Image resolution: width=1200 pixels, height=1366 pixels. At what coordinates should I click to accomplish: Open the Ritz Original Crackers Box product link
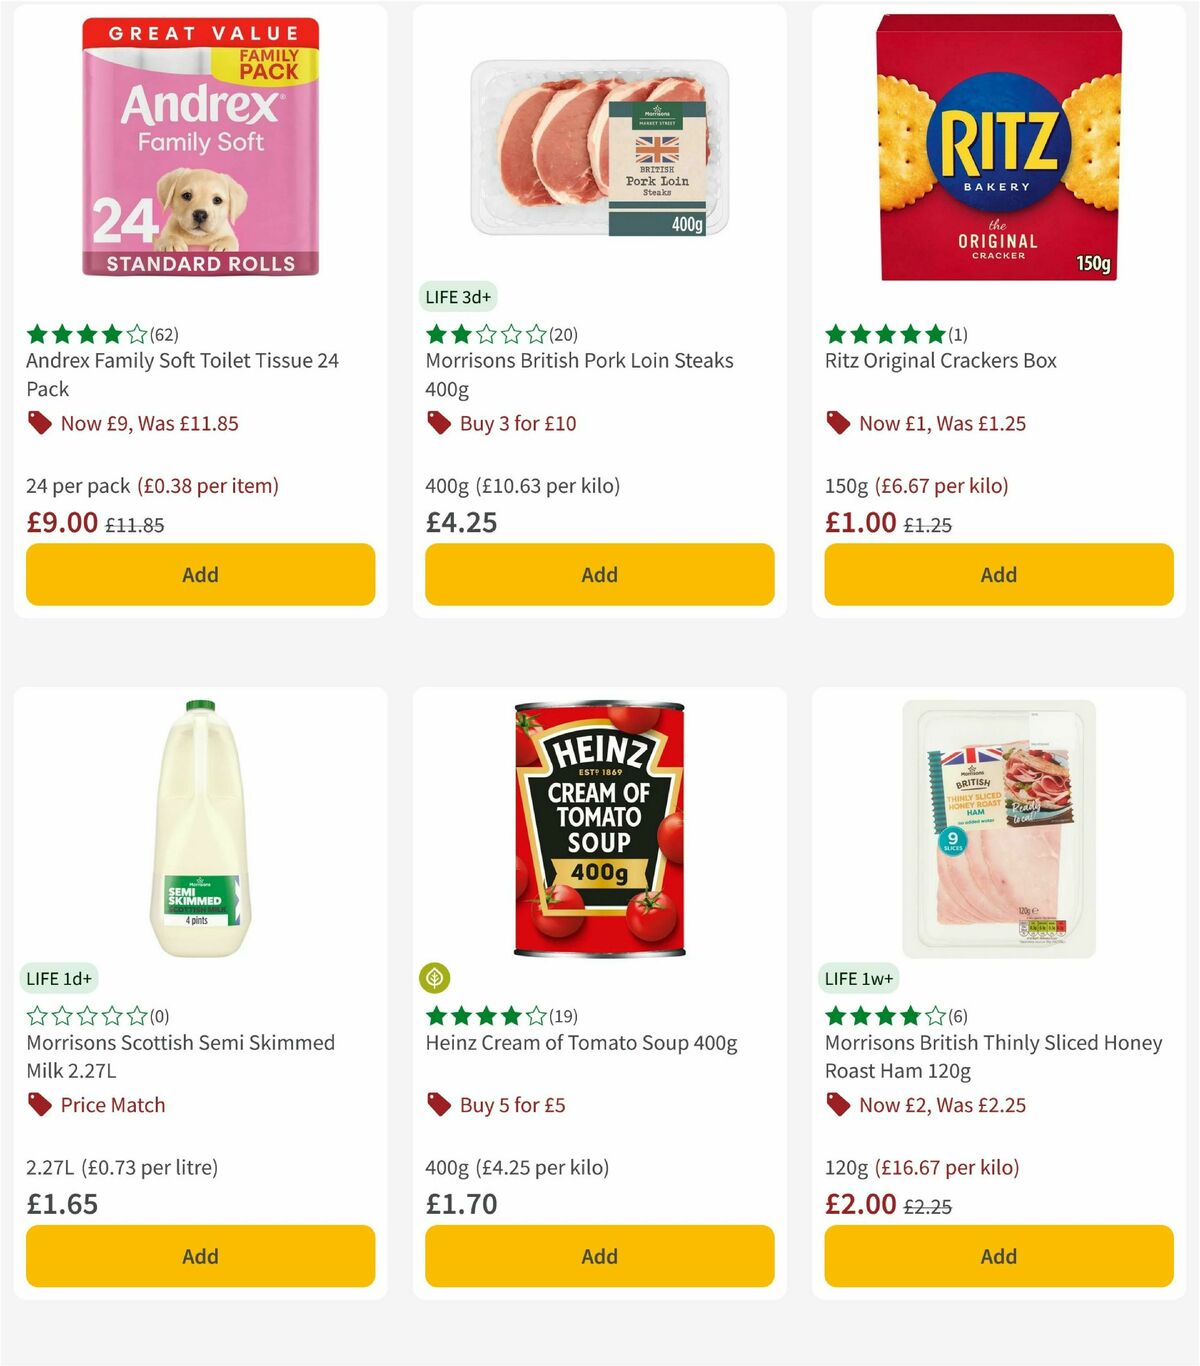tap(941, 361)
